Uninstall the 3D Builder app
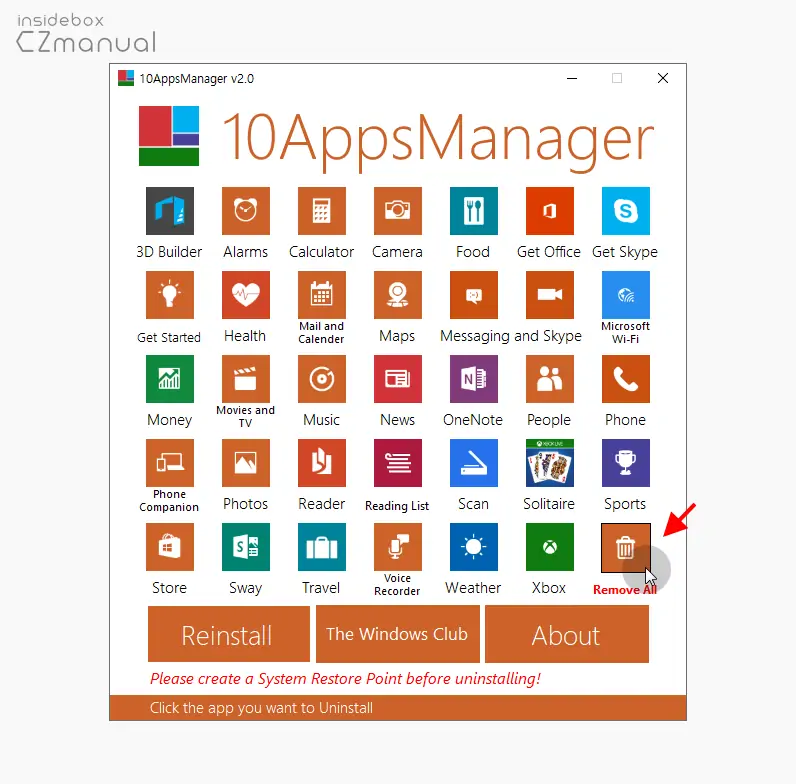Viewport: 796px width, 784px height. (170, 211)
